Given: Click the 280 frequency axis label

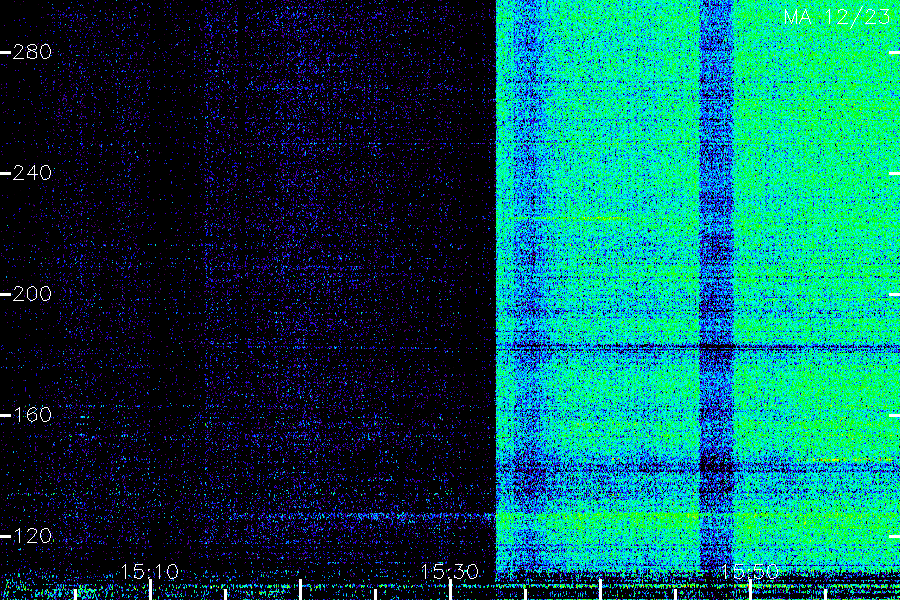Looking at the screenshot, I should click(x=32, y=52).
